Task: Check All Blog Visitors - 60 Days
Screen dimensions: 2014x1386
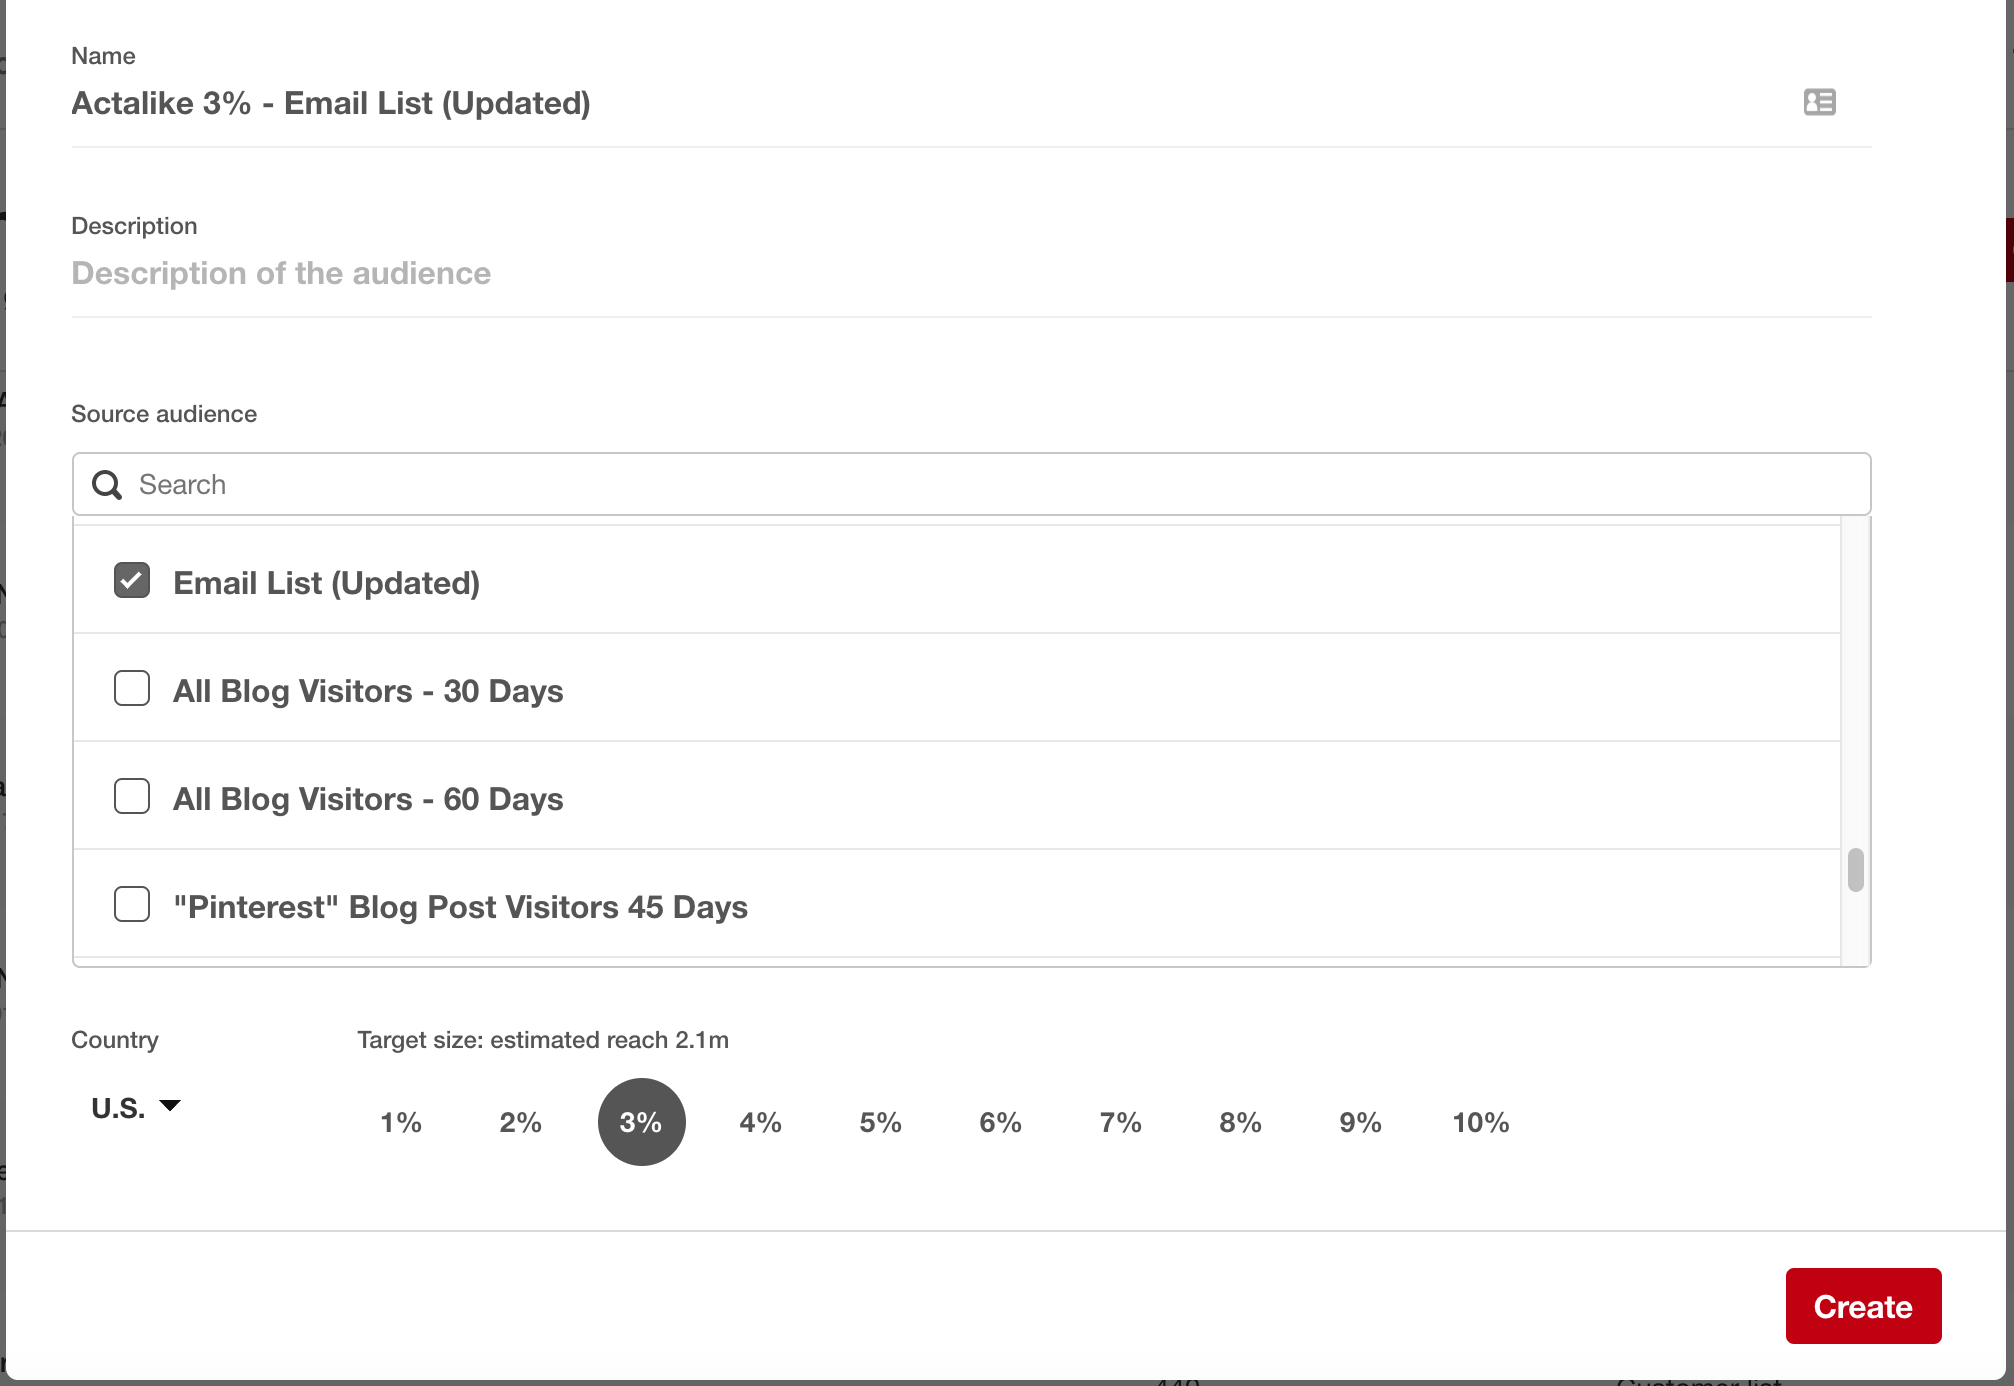Action: pyautogui.click(x=132, y=797)
